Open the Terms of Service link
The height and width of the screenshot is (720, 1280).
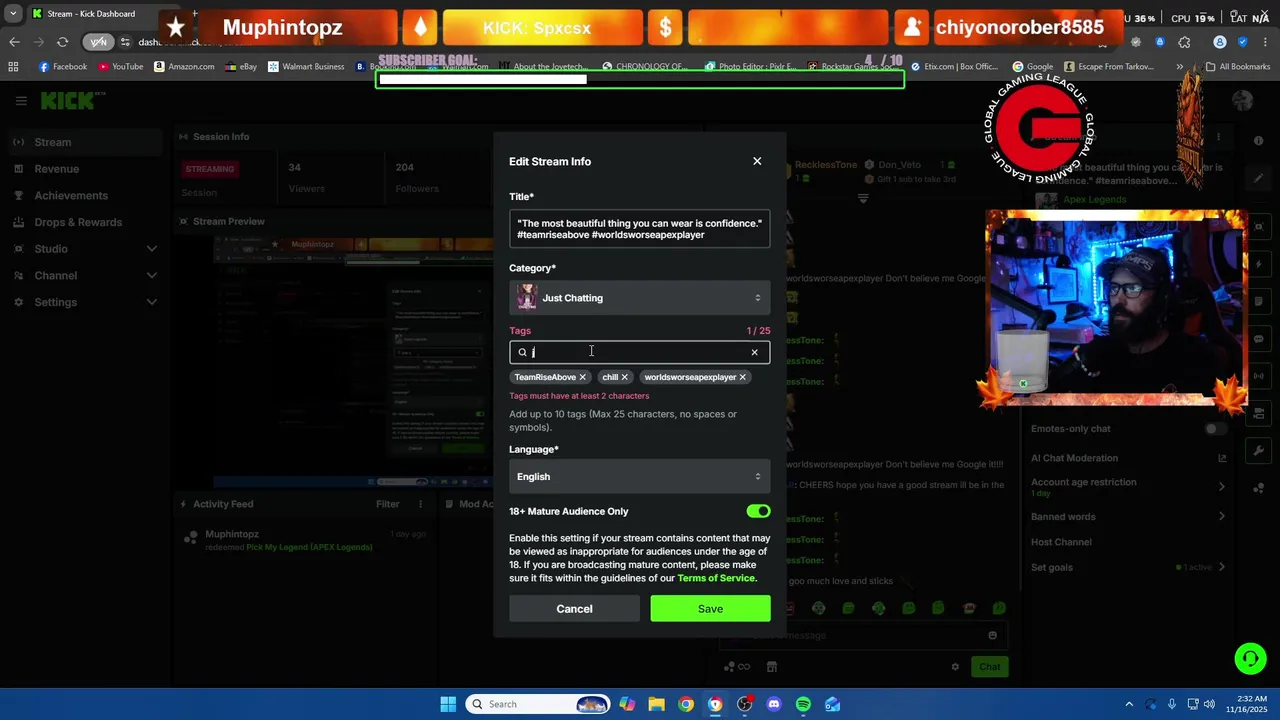pyautogui.click(x=716, y=578)
